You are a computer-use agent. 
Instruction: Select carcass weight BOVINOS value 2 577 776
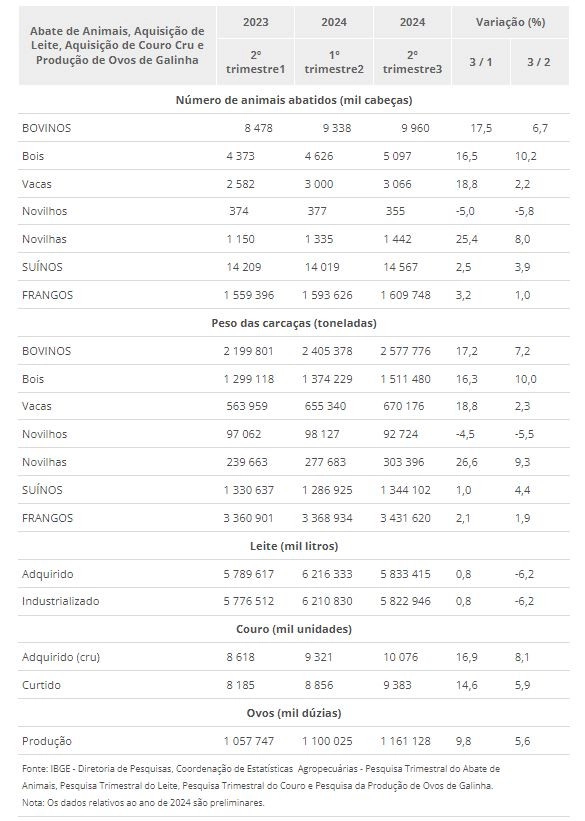click(405, 351)
